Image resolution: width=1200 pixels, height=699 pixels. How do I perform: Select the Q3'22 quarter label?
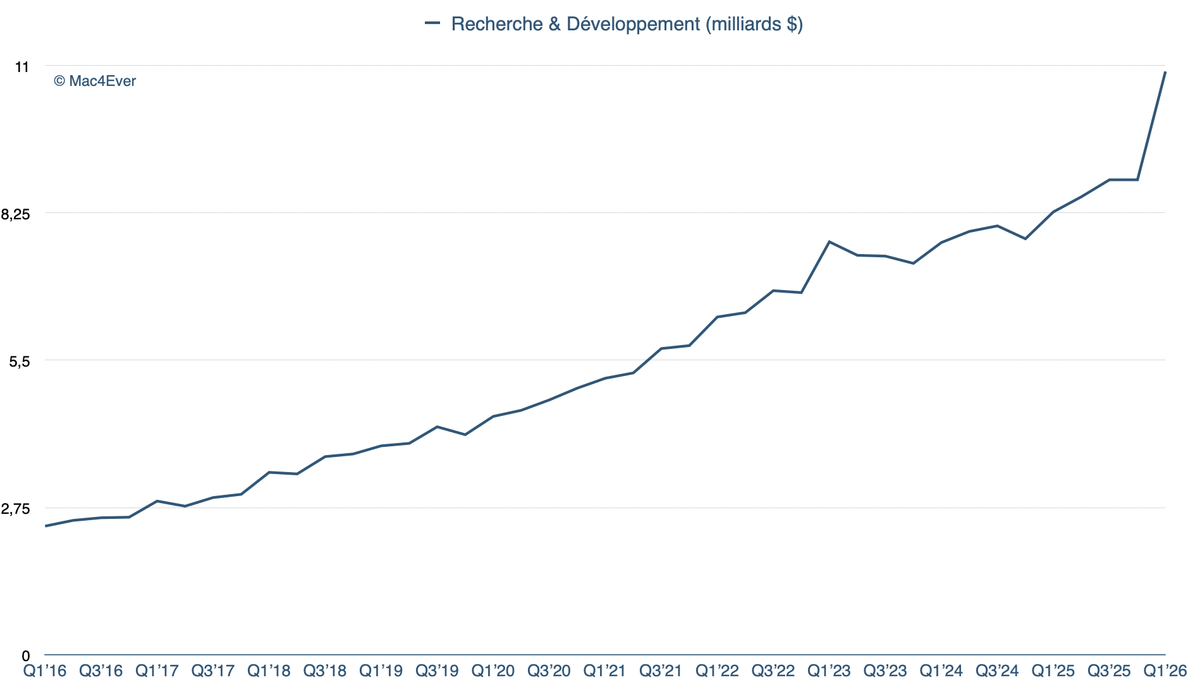pyautogui.click(x=774, y=671)
